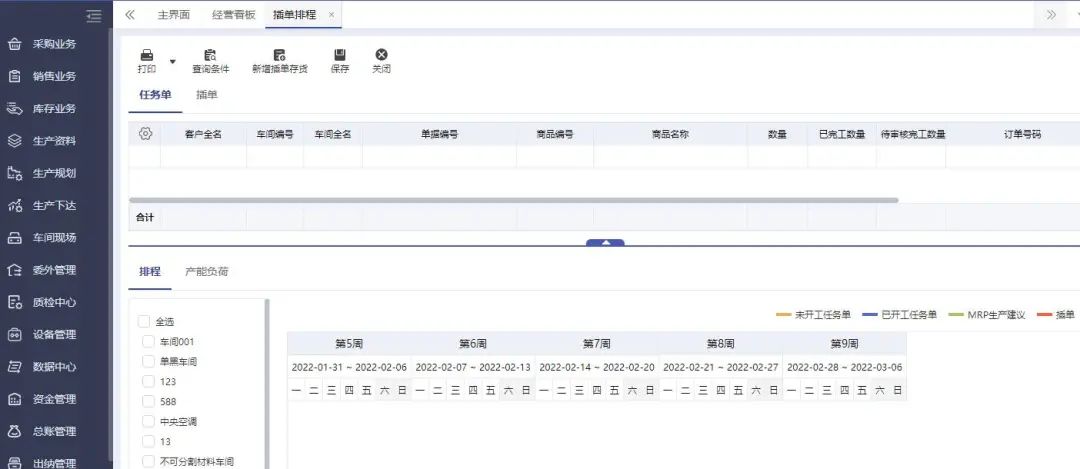Image resolution: width=1080 pixels, height=469 pixels.
Task: Switch to the 插单 tab
Action: pos(207,95)
